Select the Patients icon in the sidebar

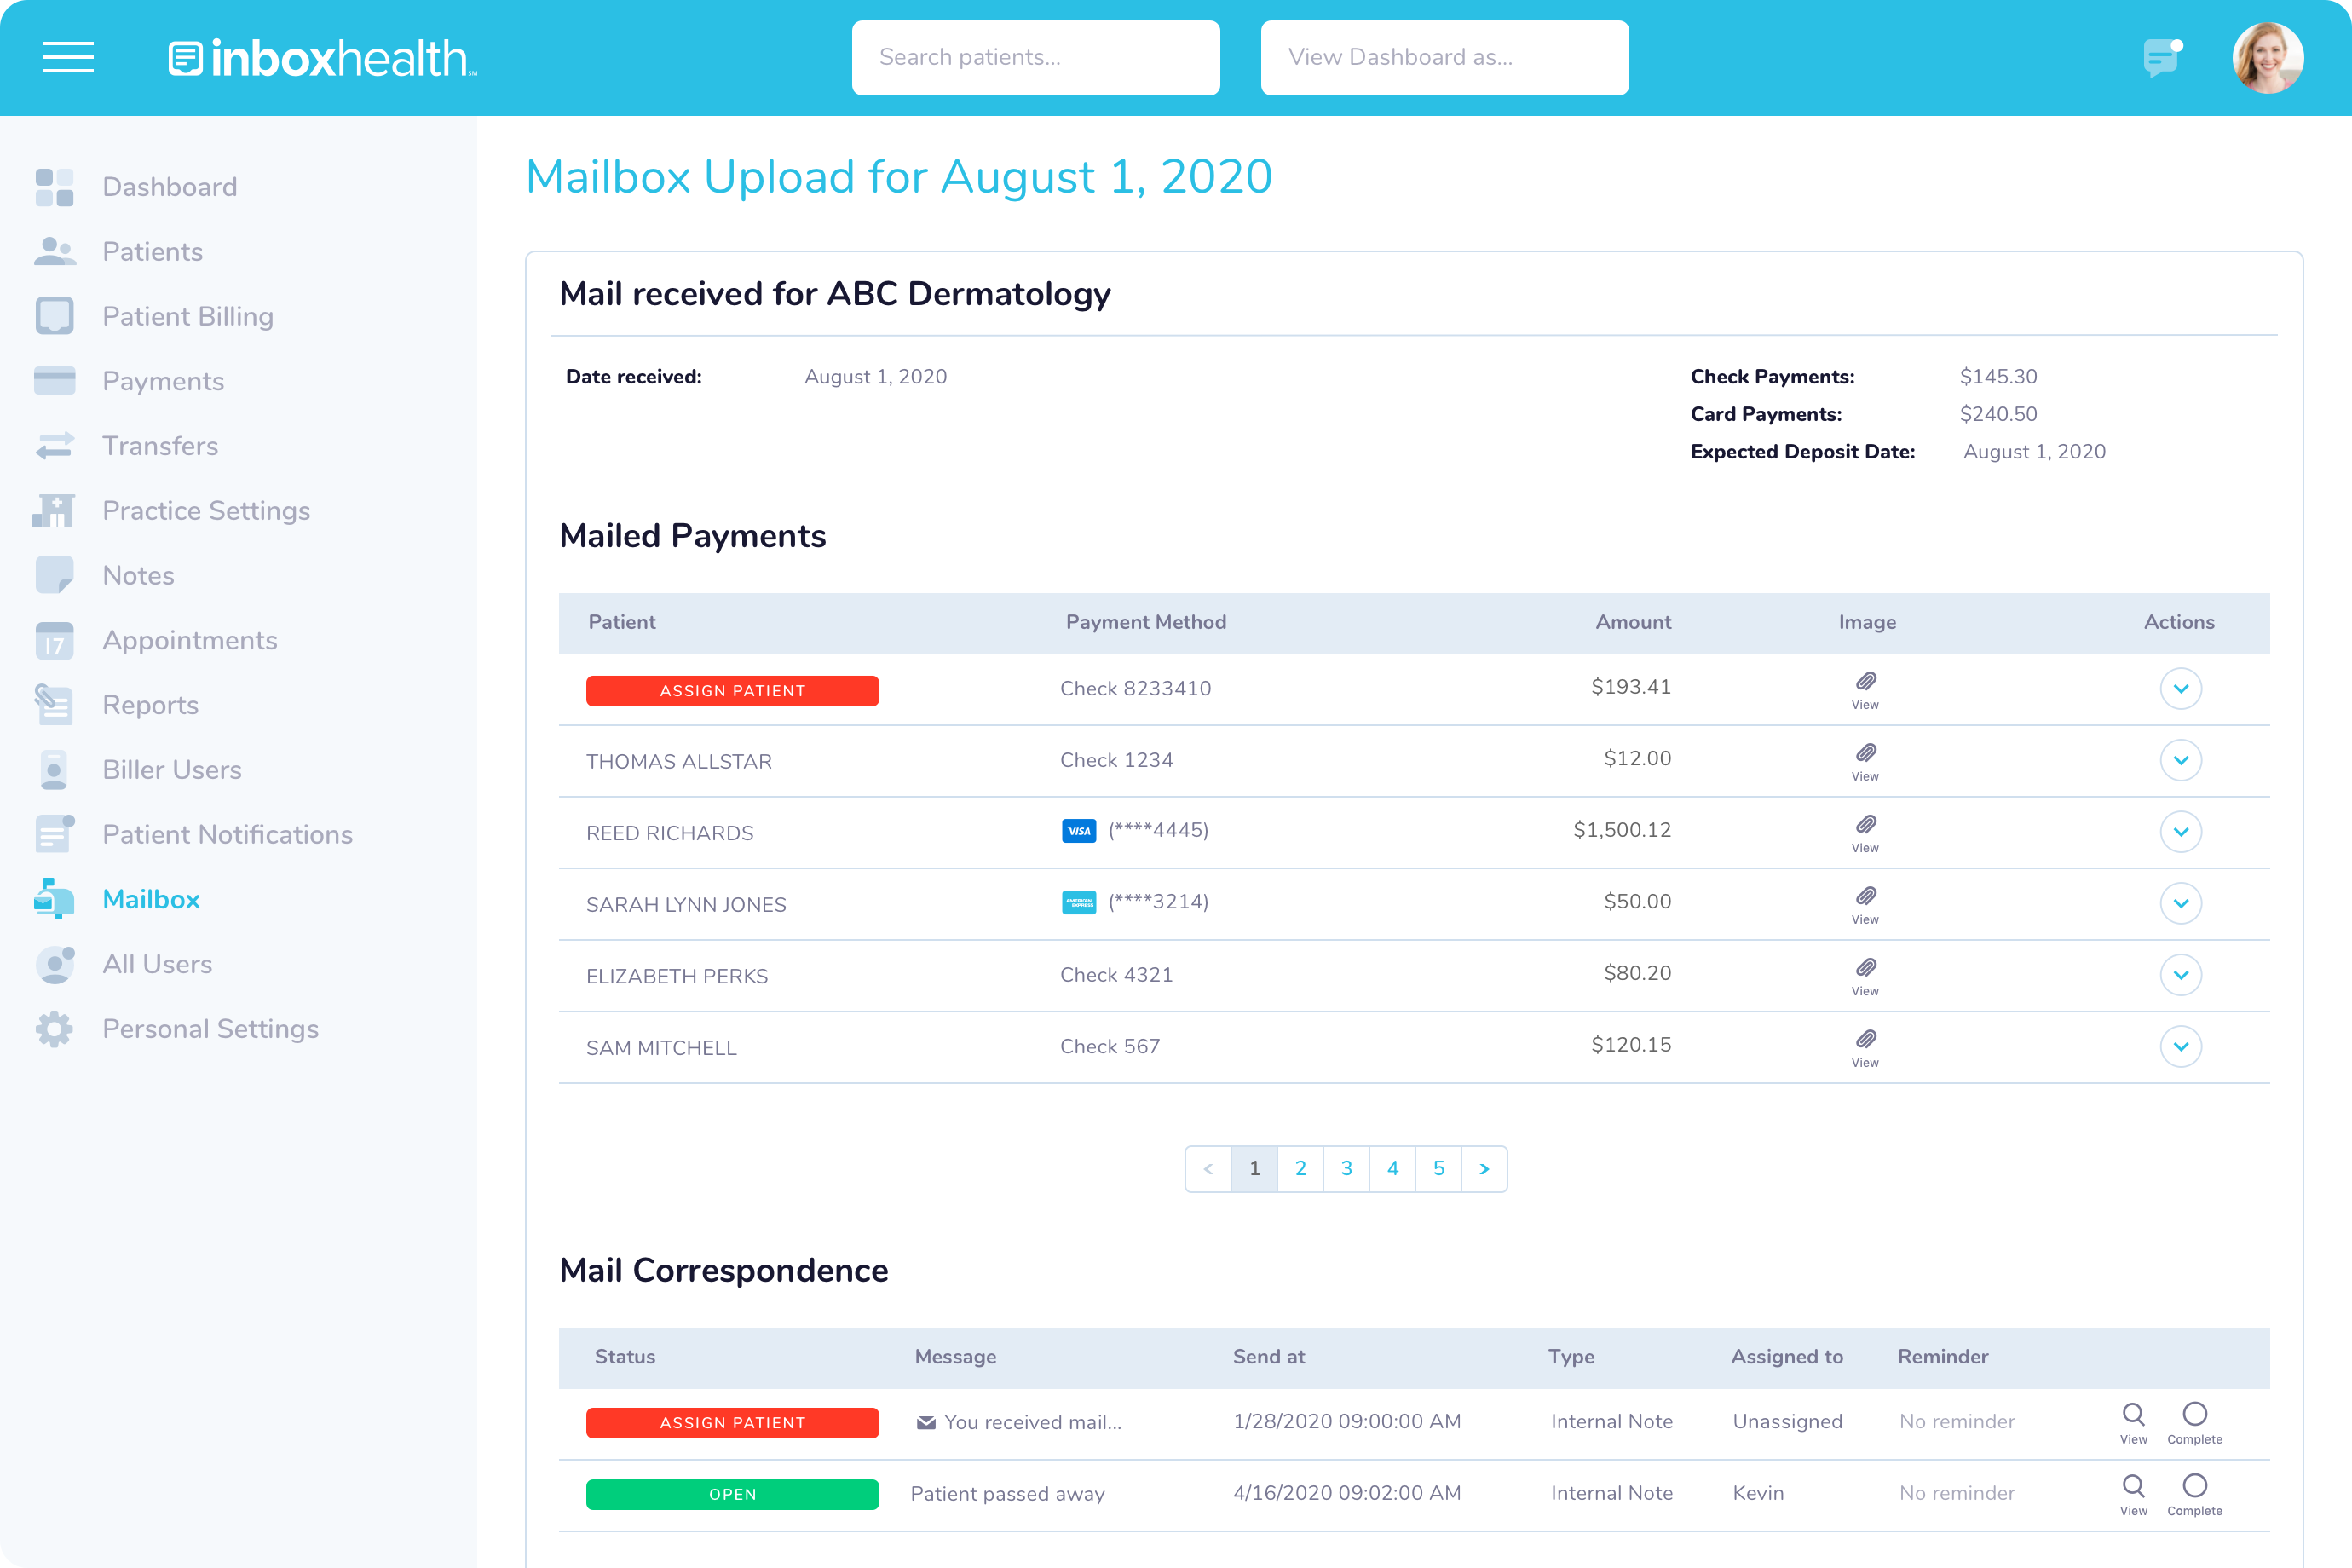55,251
